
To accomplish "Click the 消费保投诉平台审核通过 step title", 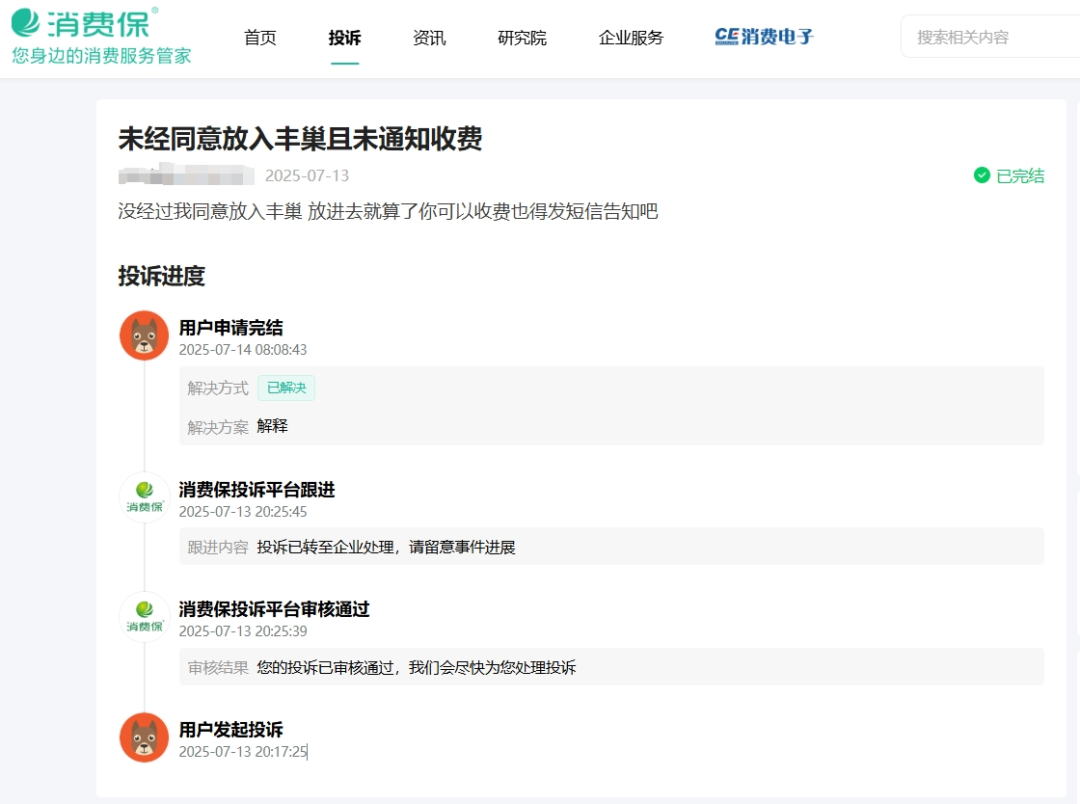I will [274, 609].
